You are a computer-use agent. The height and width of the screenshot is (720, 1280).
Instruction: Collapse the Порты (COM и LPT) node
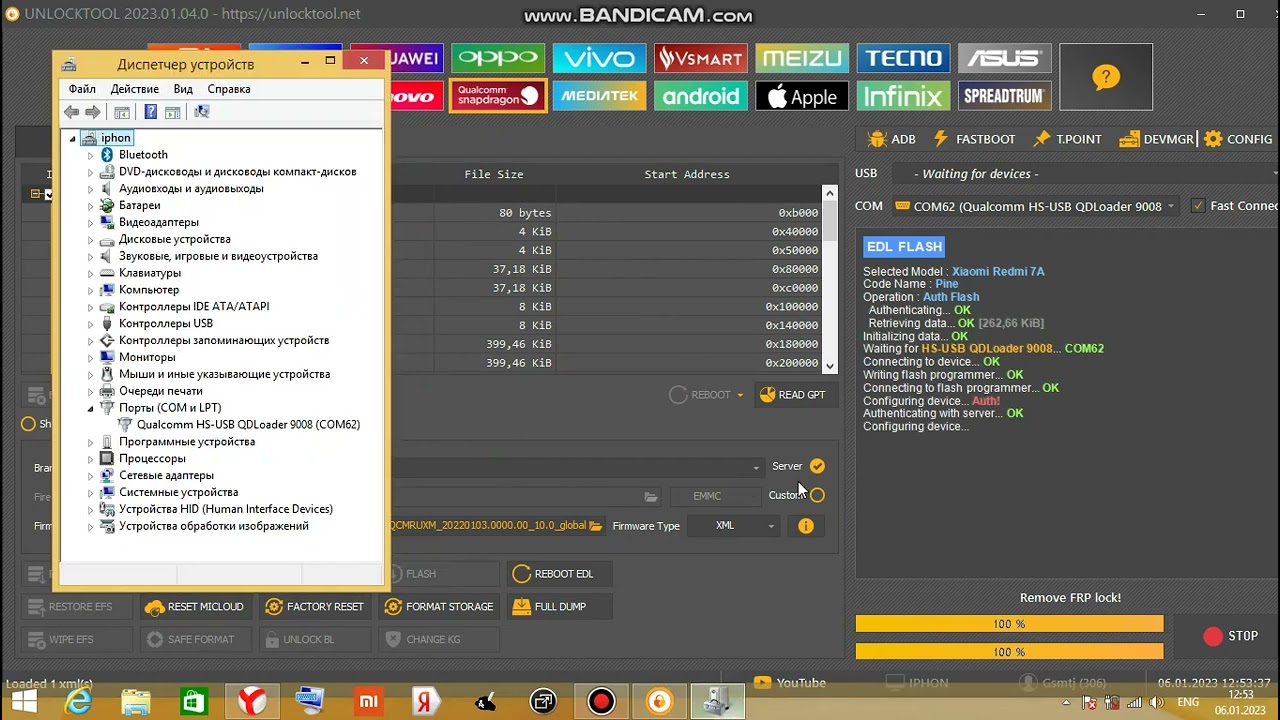pyautogui.click(x=90, y=408)
